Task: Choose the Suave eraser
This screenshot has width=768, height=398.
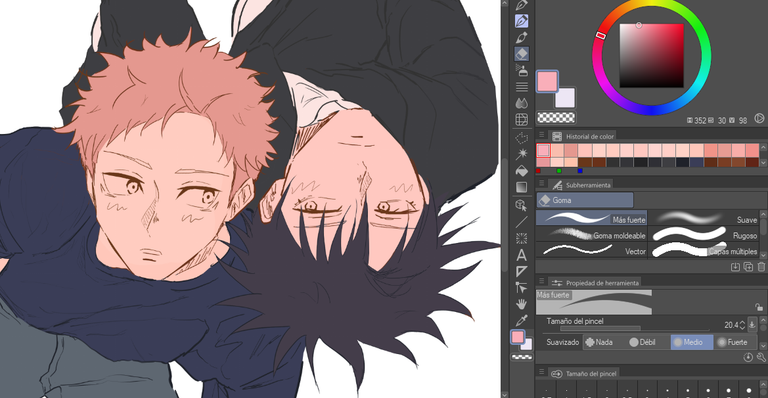Action: tap(704, 219)
